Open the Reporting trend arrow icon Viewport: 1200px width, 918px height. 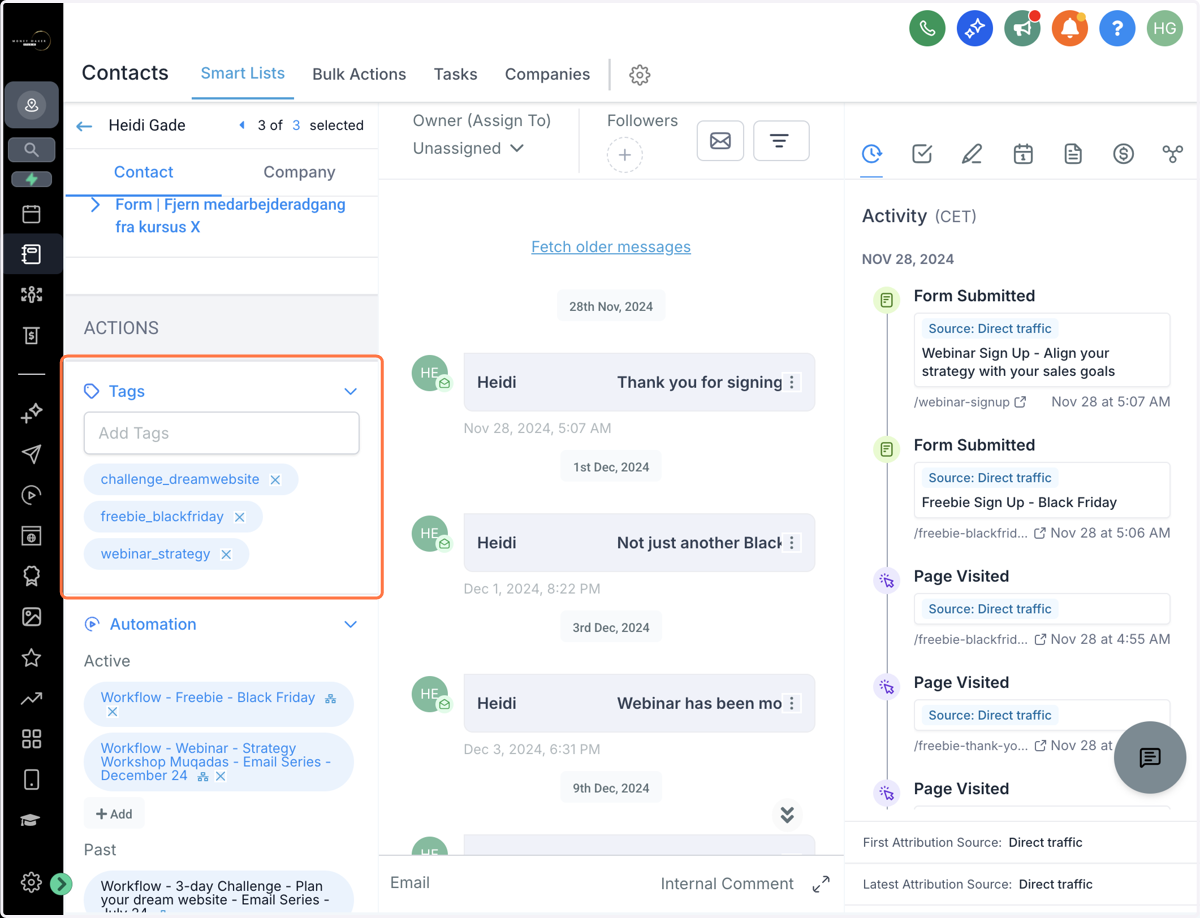[x=32, y=698]
